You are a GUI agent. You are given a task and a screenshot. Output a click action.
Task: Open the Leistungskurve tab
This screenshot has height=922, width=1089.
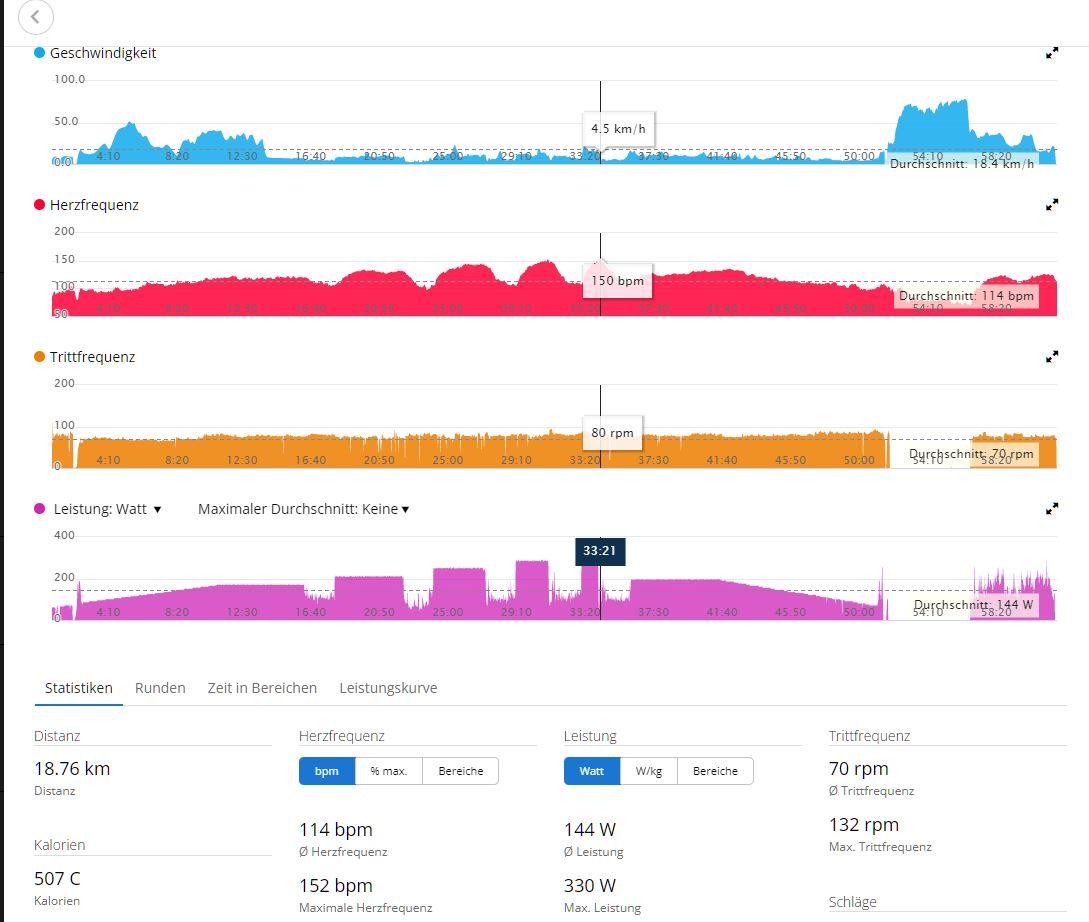pyautogui.click(x=388, y=688)
